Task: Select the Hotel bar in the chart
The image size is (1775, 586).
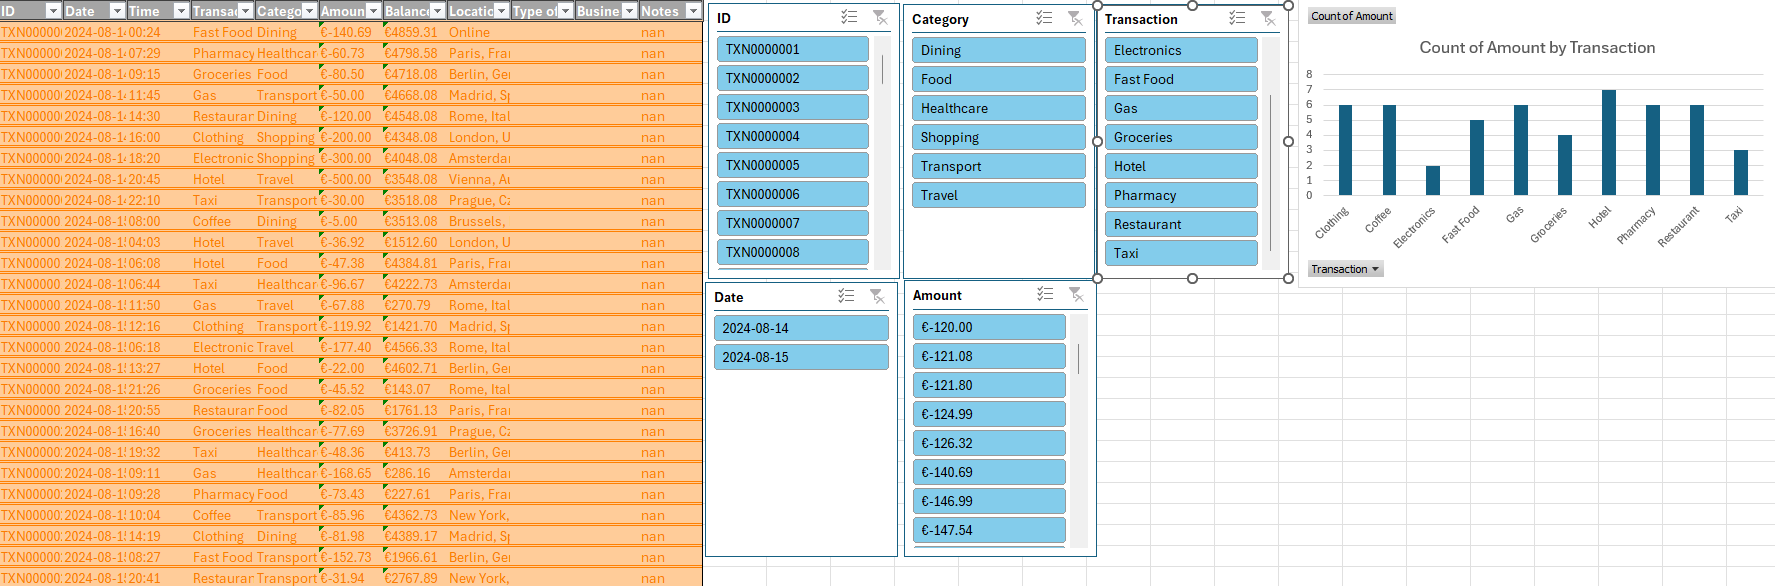Action: click(1608, 142)
